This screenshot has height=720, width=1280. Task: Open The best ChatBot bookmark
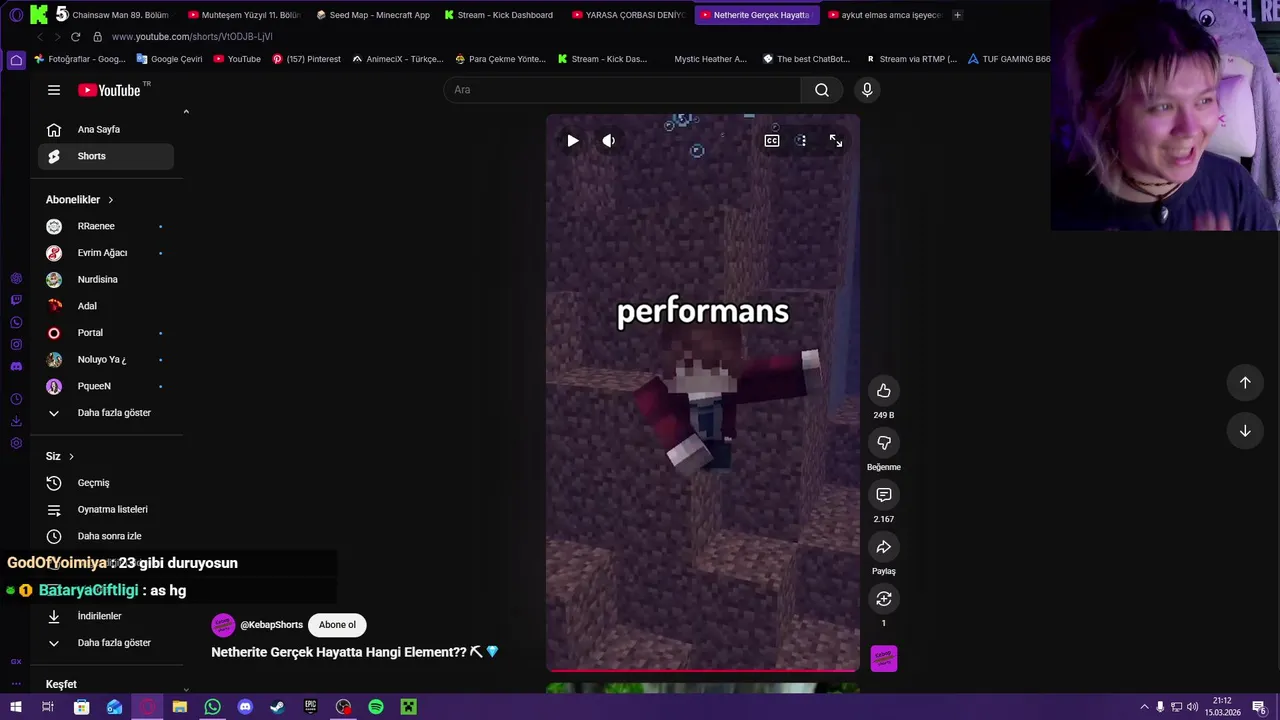pyautogui.click(x=807, y=59)
